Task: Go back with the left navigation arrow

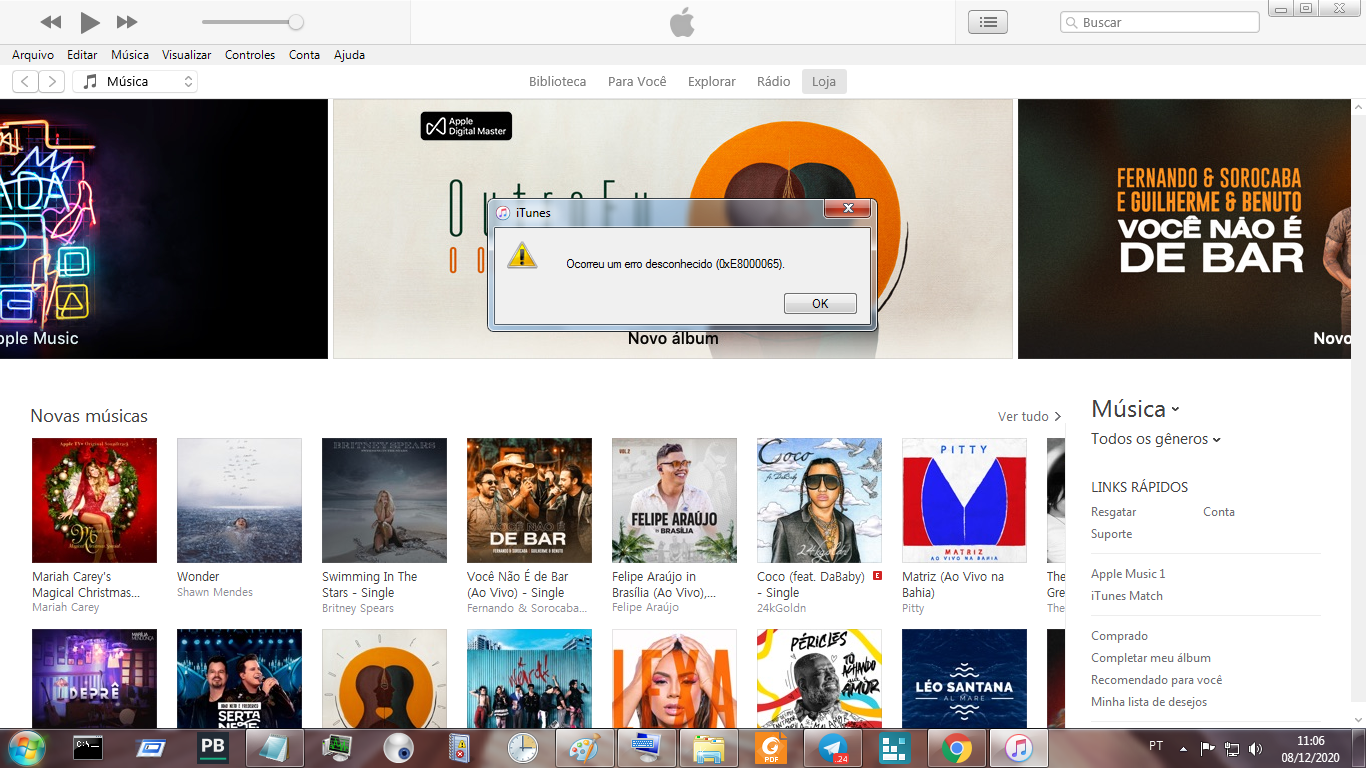Action: tap(25, 82)
